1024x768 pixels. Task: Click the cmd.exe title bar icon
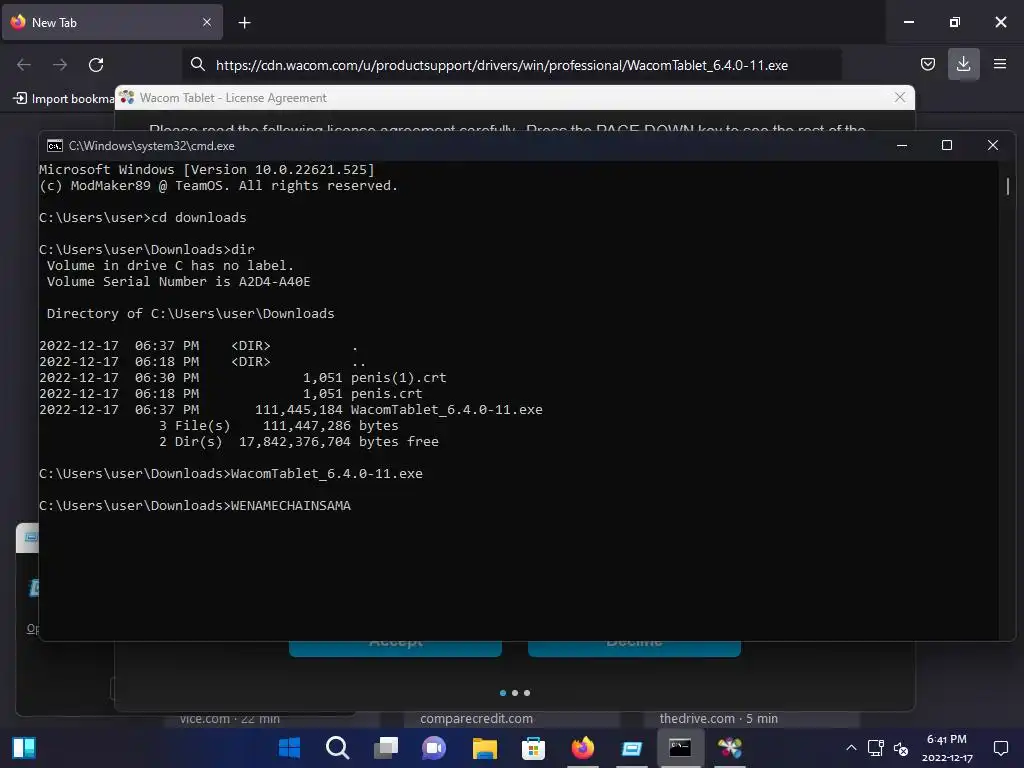55,146
